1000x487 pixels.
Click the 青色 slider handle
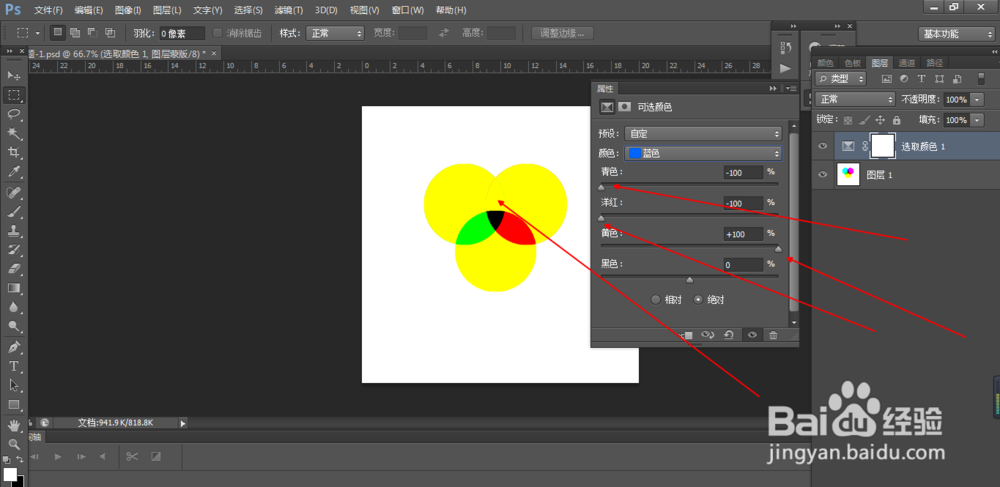(x=601, y=187)
